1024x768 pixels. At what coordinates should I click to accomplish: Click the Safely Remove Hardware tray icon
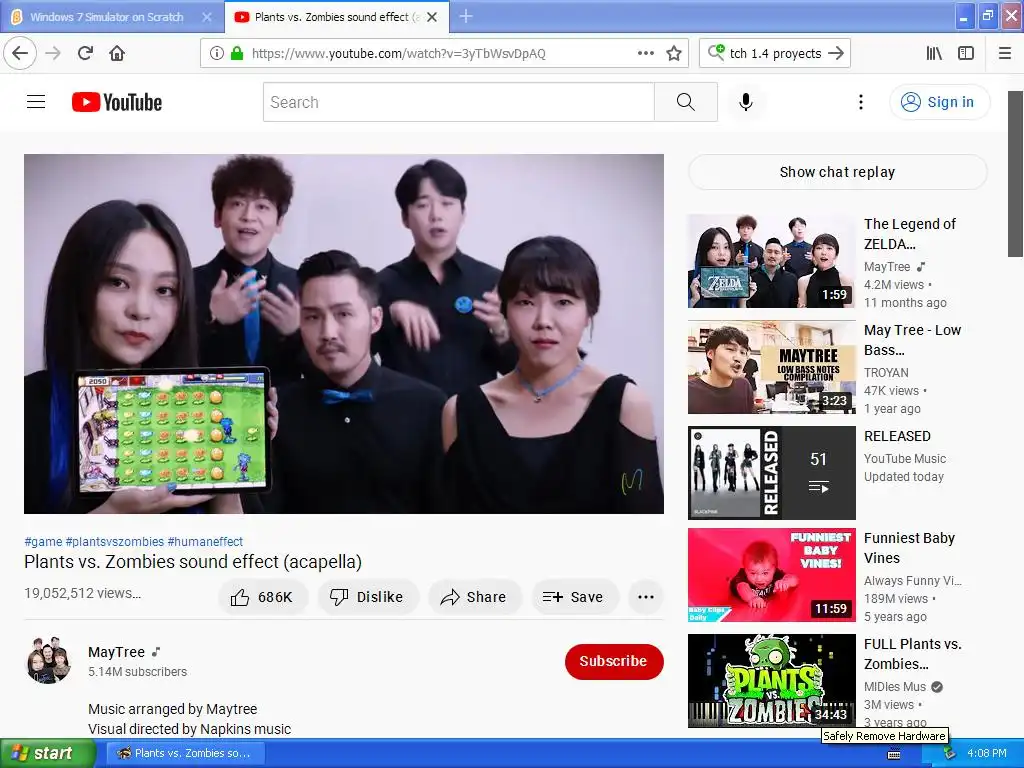coord(949,753)
